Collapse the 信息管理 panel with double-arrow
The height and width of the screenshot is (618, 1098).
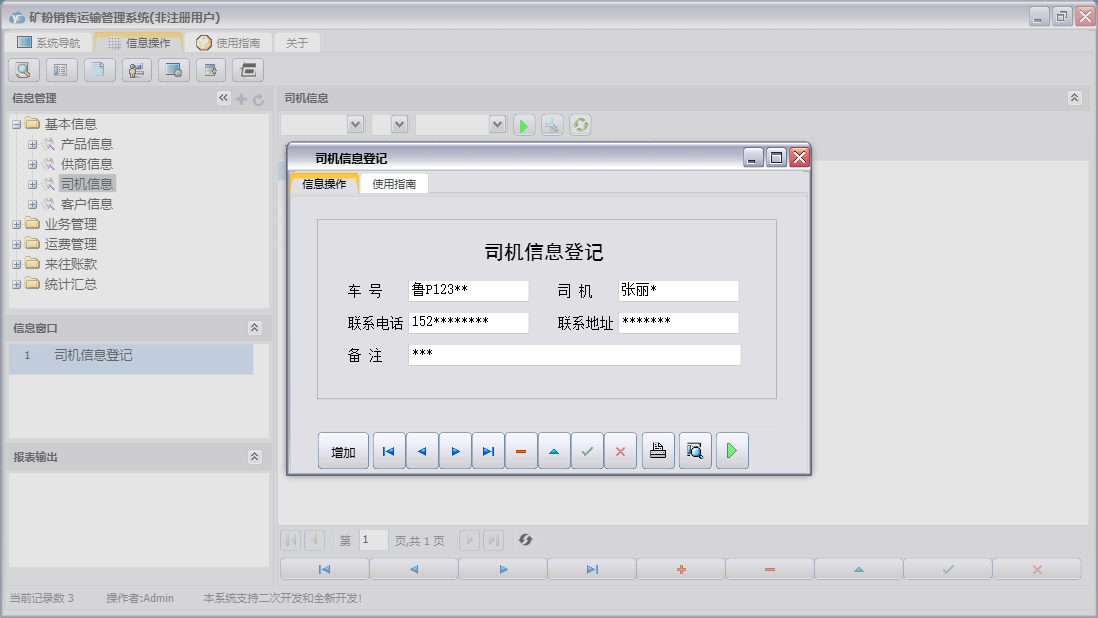pyautogui.click(x=223, y=98)
